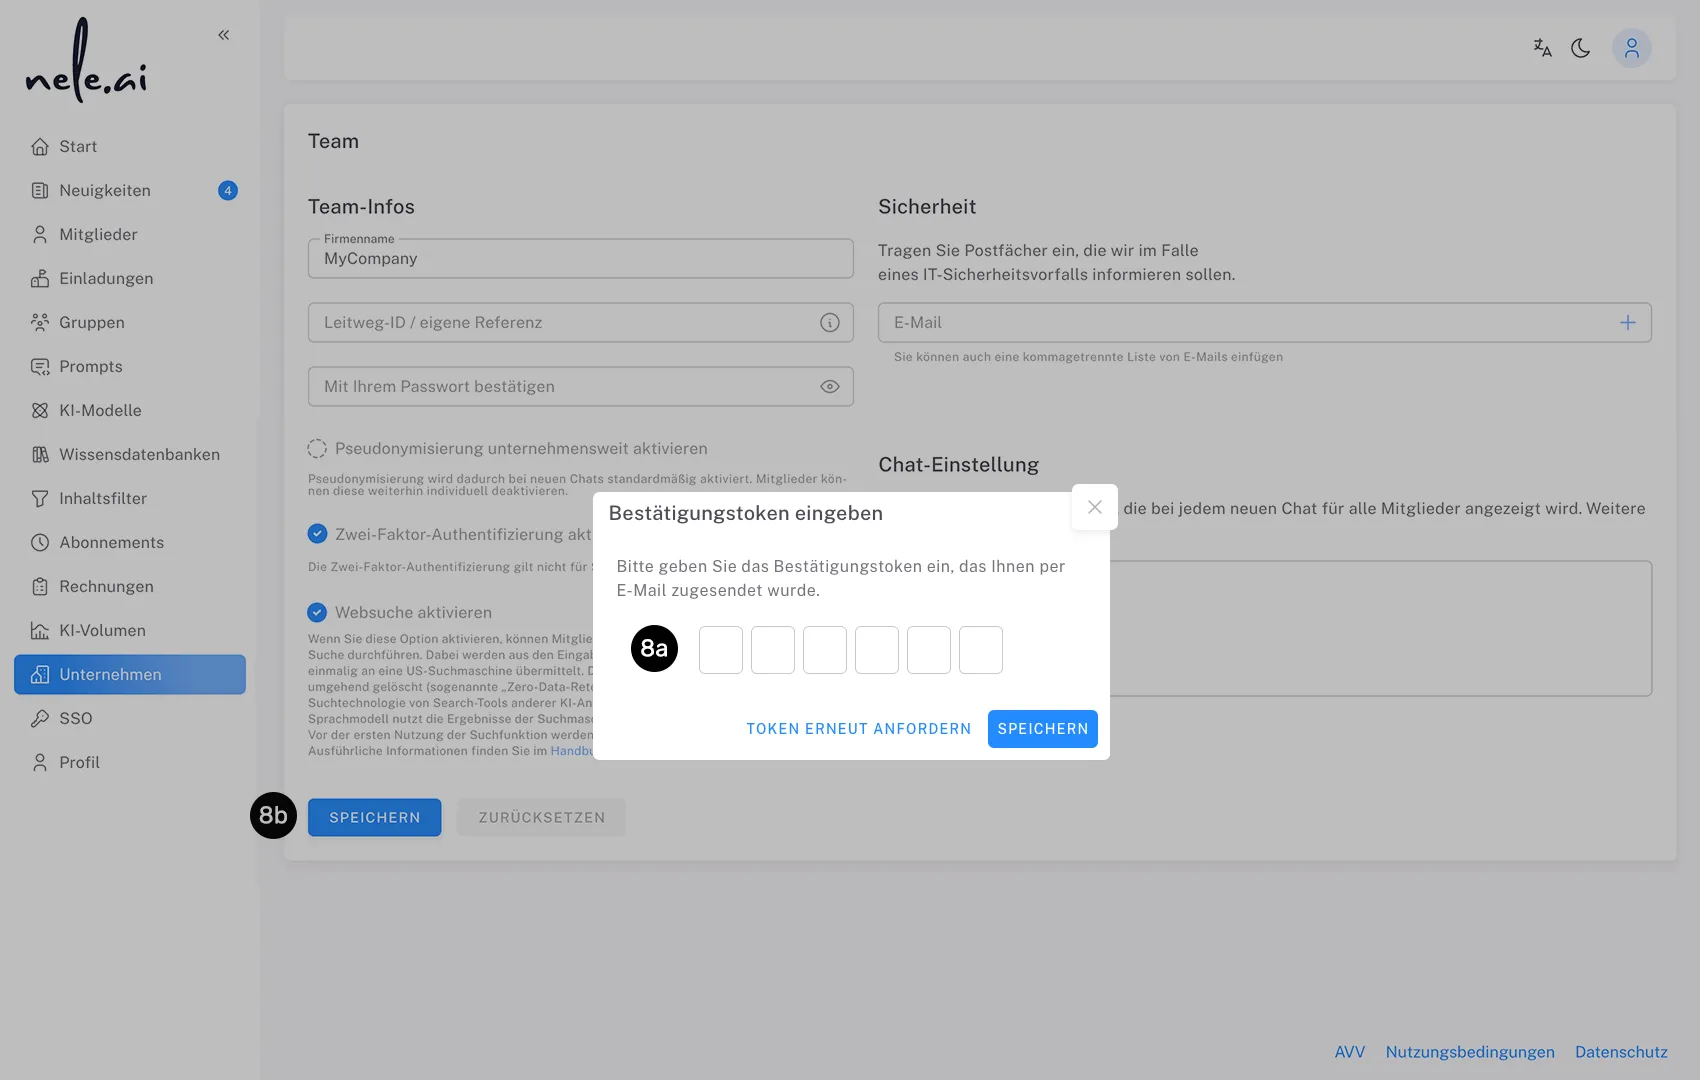Show the Leitweg-ID info tooltip

tap(829, 322)
